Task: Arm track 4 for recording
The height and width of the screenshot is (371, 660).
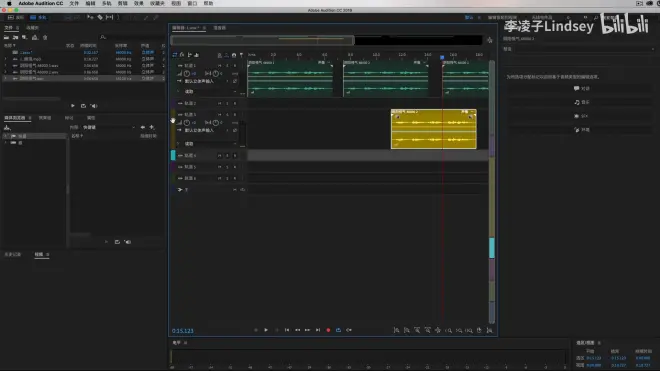Action: [235, 156]
